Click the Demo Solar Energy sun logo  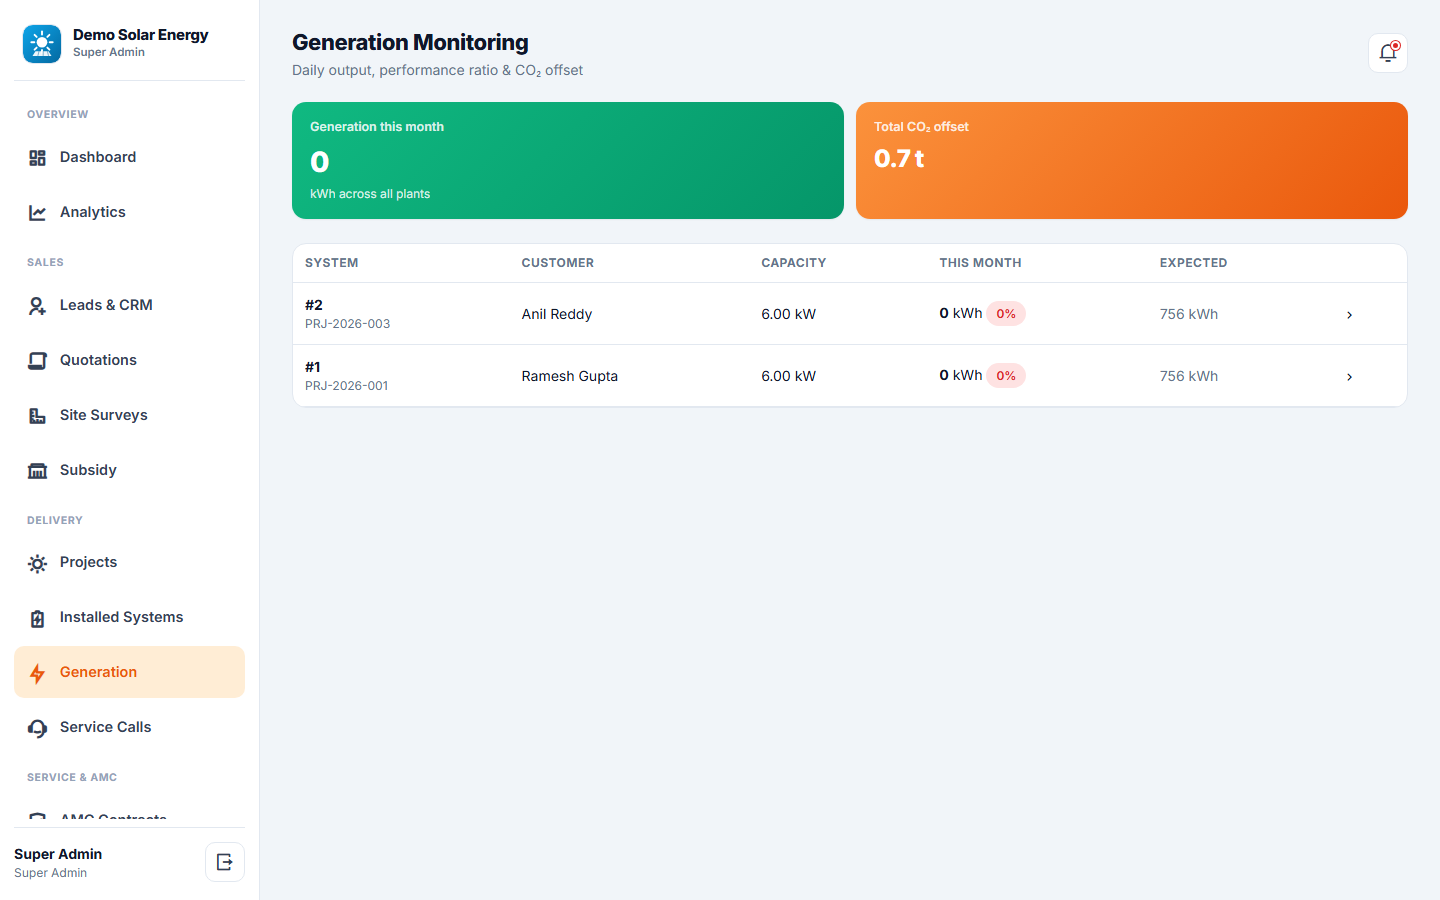pyautogui.click(x=42, y=44)
